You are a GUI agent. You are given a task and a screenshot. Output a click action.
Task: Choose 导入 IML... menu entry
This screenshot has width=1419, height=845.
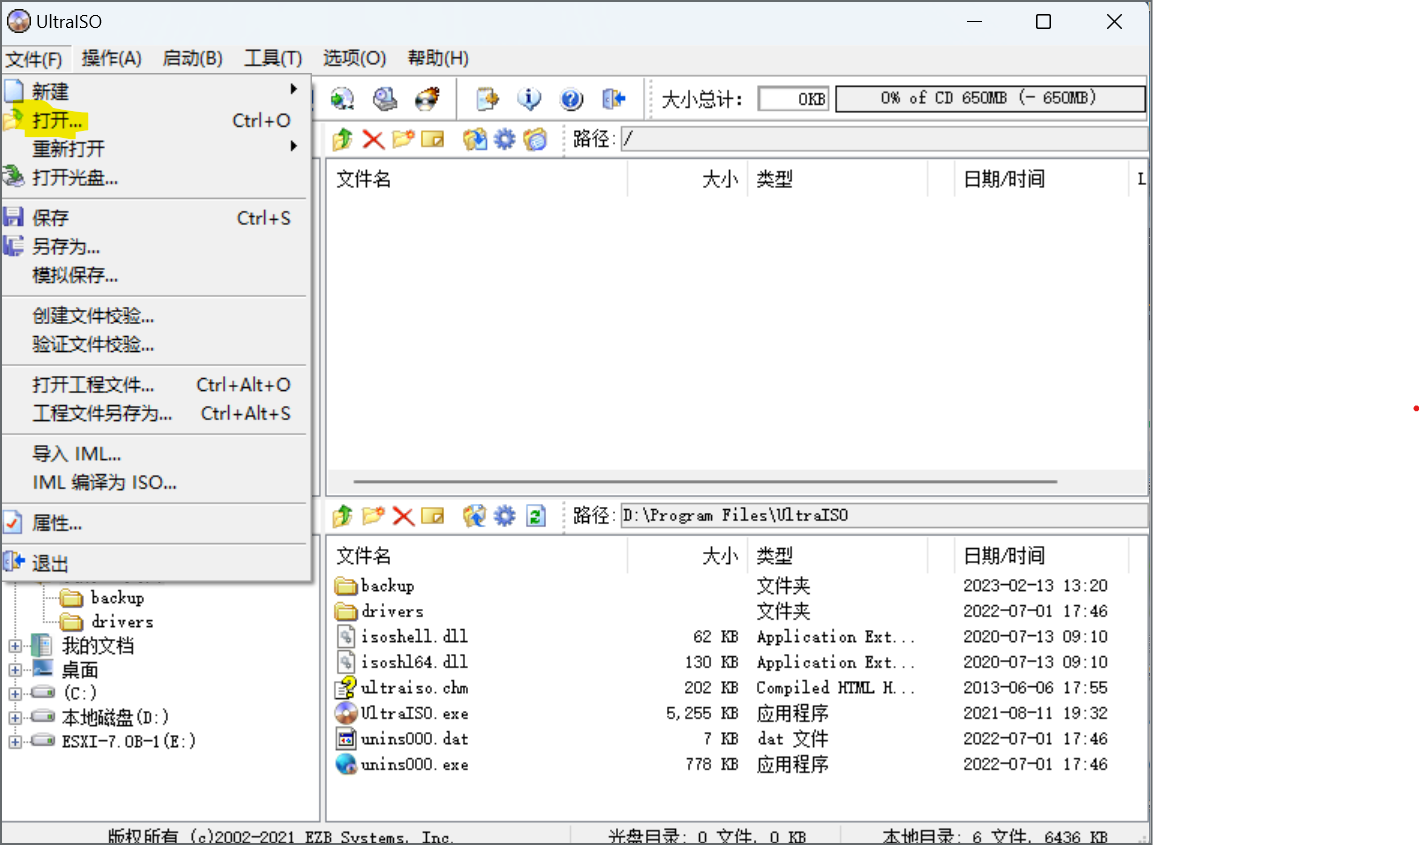[156, 453]
